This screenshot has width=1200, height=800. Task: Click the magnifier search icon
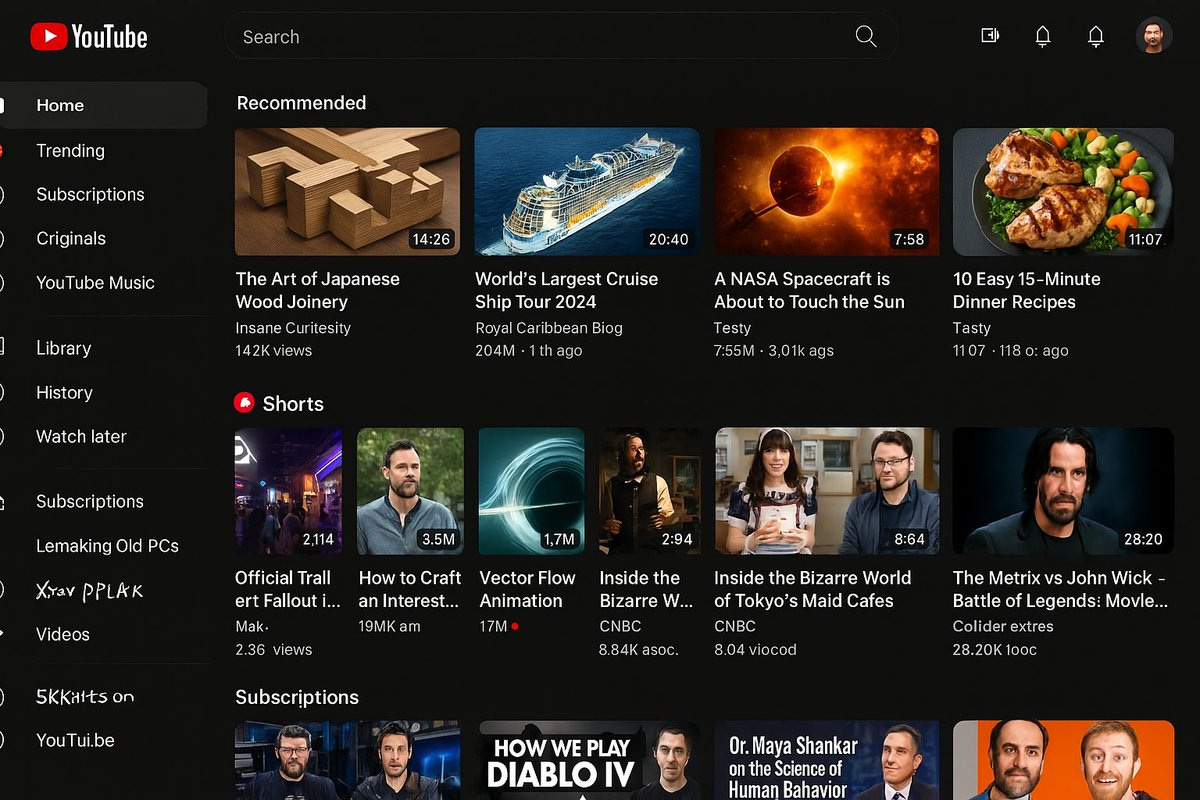click(x=866, y=37)
